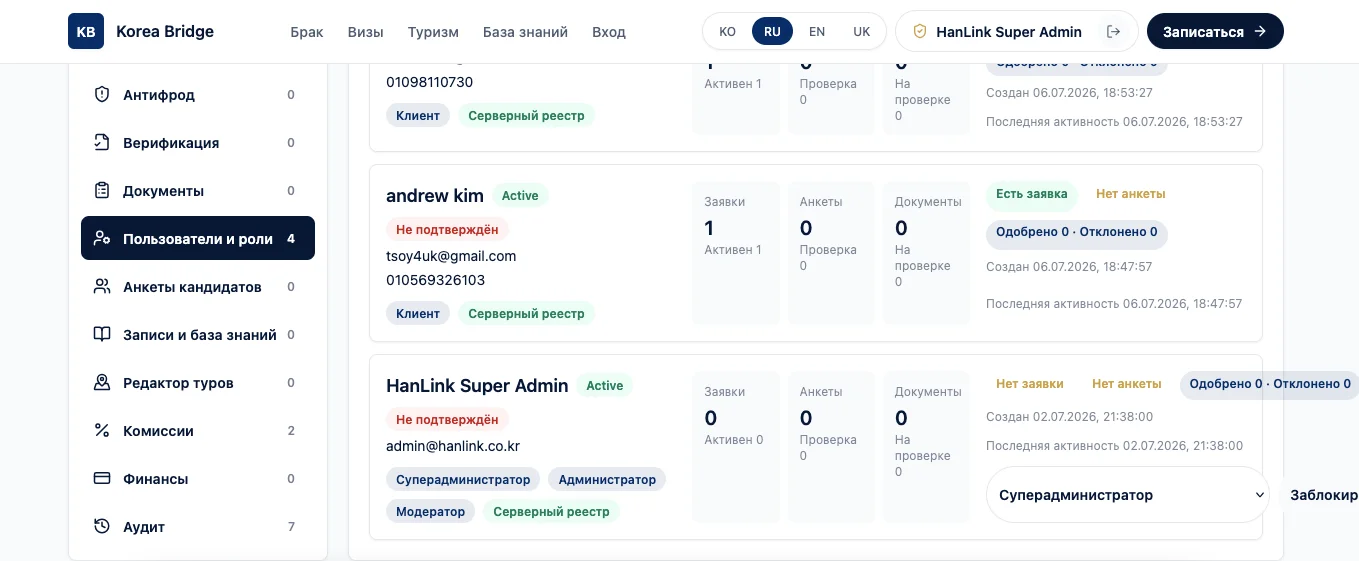Viewport: 1359px width, 561px height.
Task: Click phone number 01098110730
Action: (x=430, y=82)
